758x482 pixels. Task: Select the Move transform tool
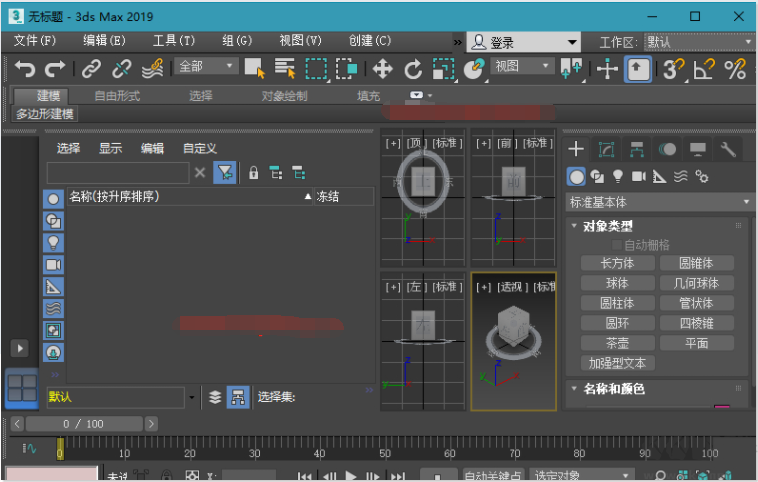pos(382,68)
